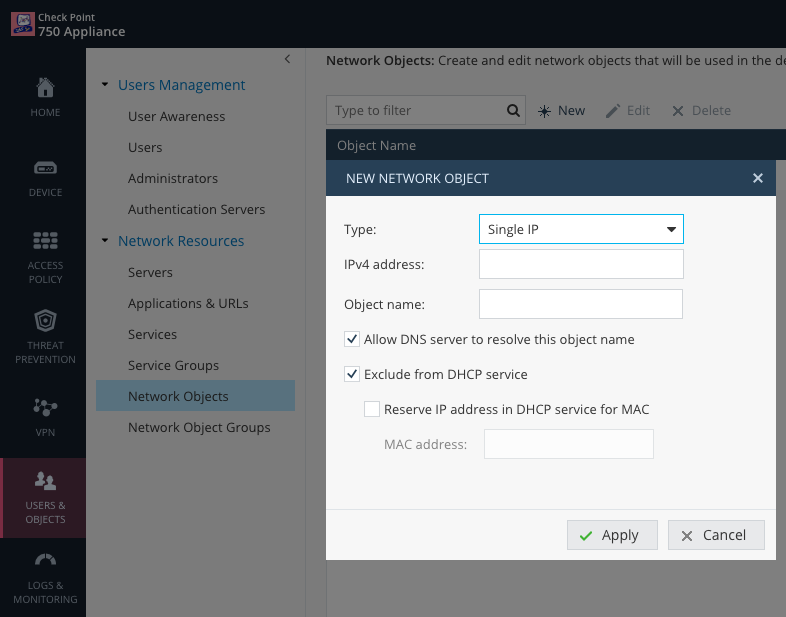Uncheck Allow DNS server to resolve object name
The height and width of the screenshot is (617, 786).
[x=352, y=339]
